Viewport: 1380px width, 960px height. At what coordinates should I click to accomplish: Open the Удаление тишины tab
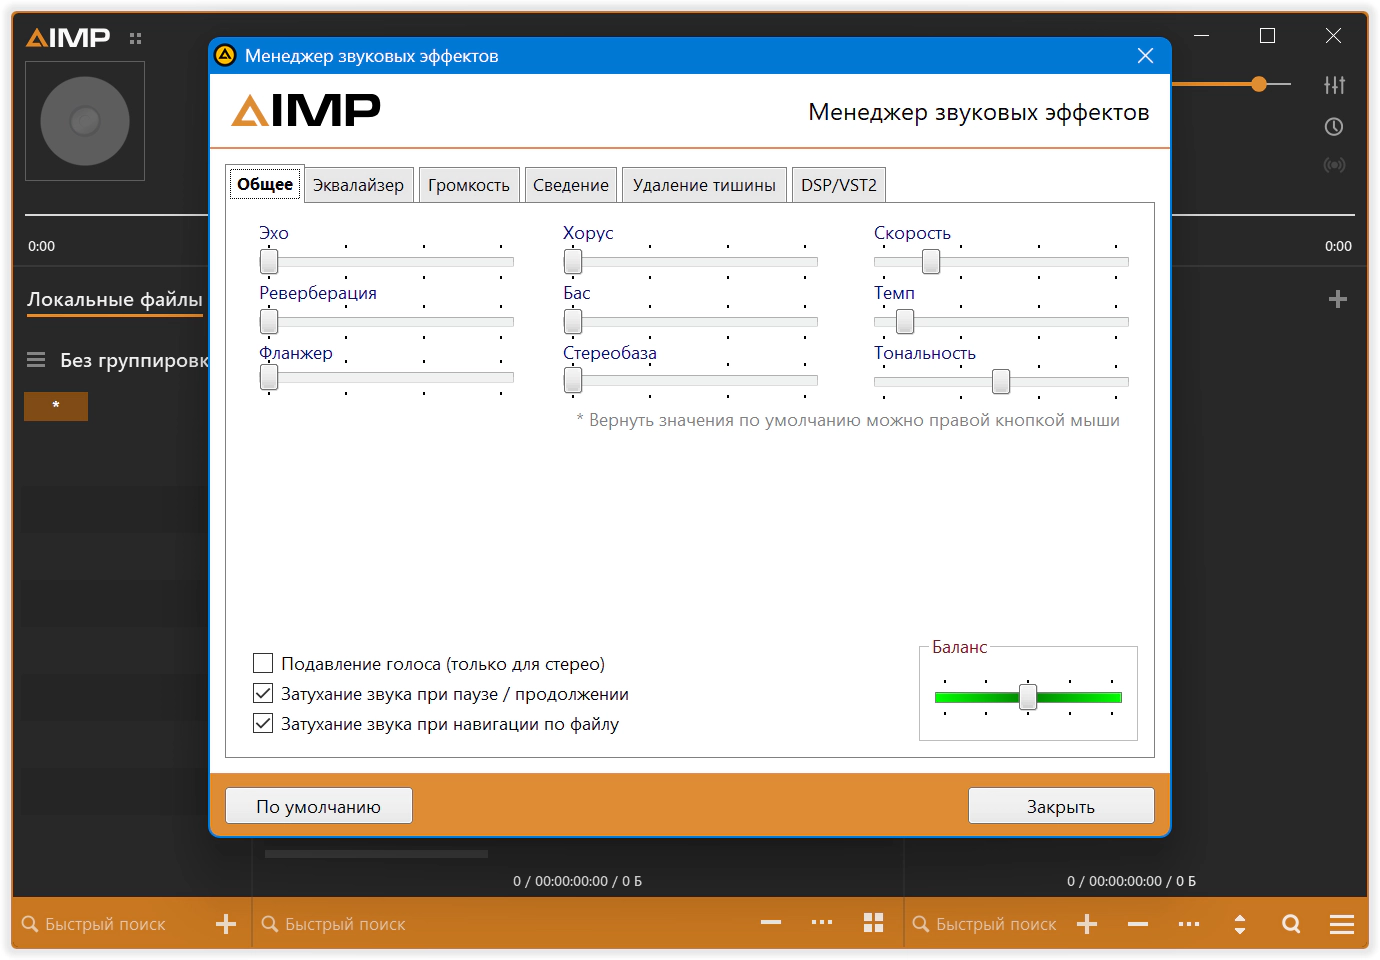[704, 185]
